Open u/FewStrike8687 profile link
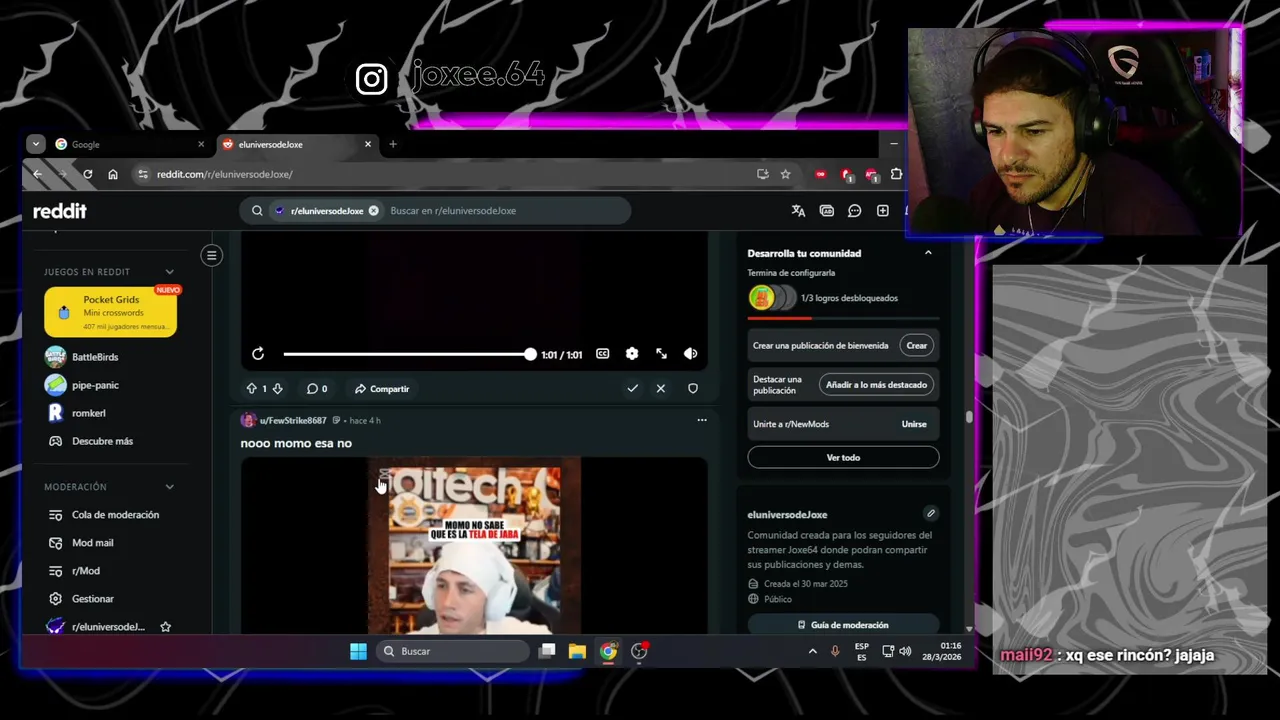This screenshot has width=1280, height=720. [x=293, y=420]
